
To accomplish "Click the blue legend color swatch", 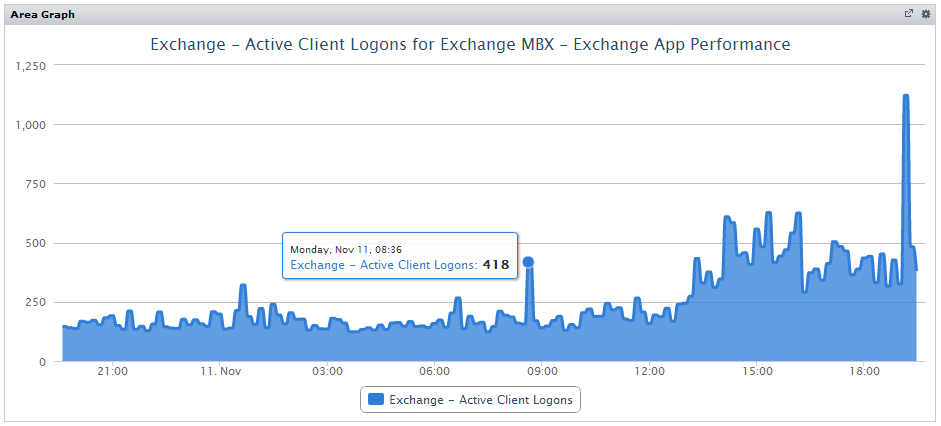I will [376, 400].
